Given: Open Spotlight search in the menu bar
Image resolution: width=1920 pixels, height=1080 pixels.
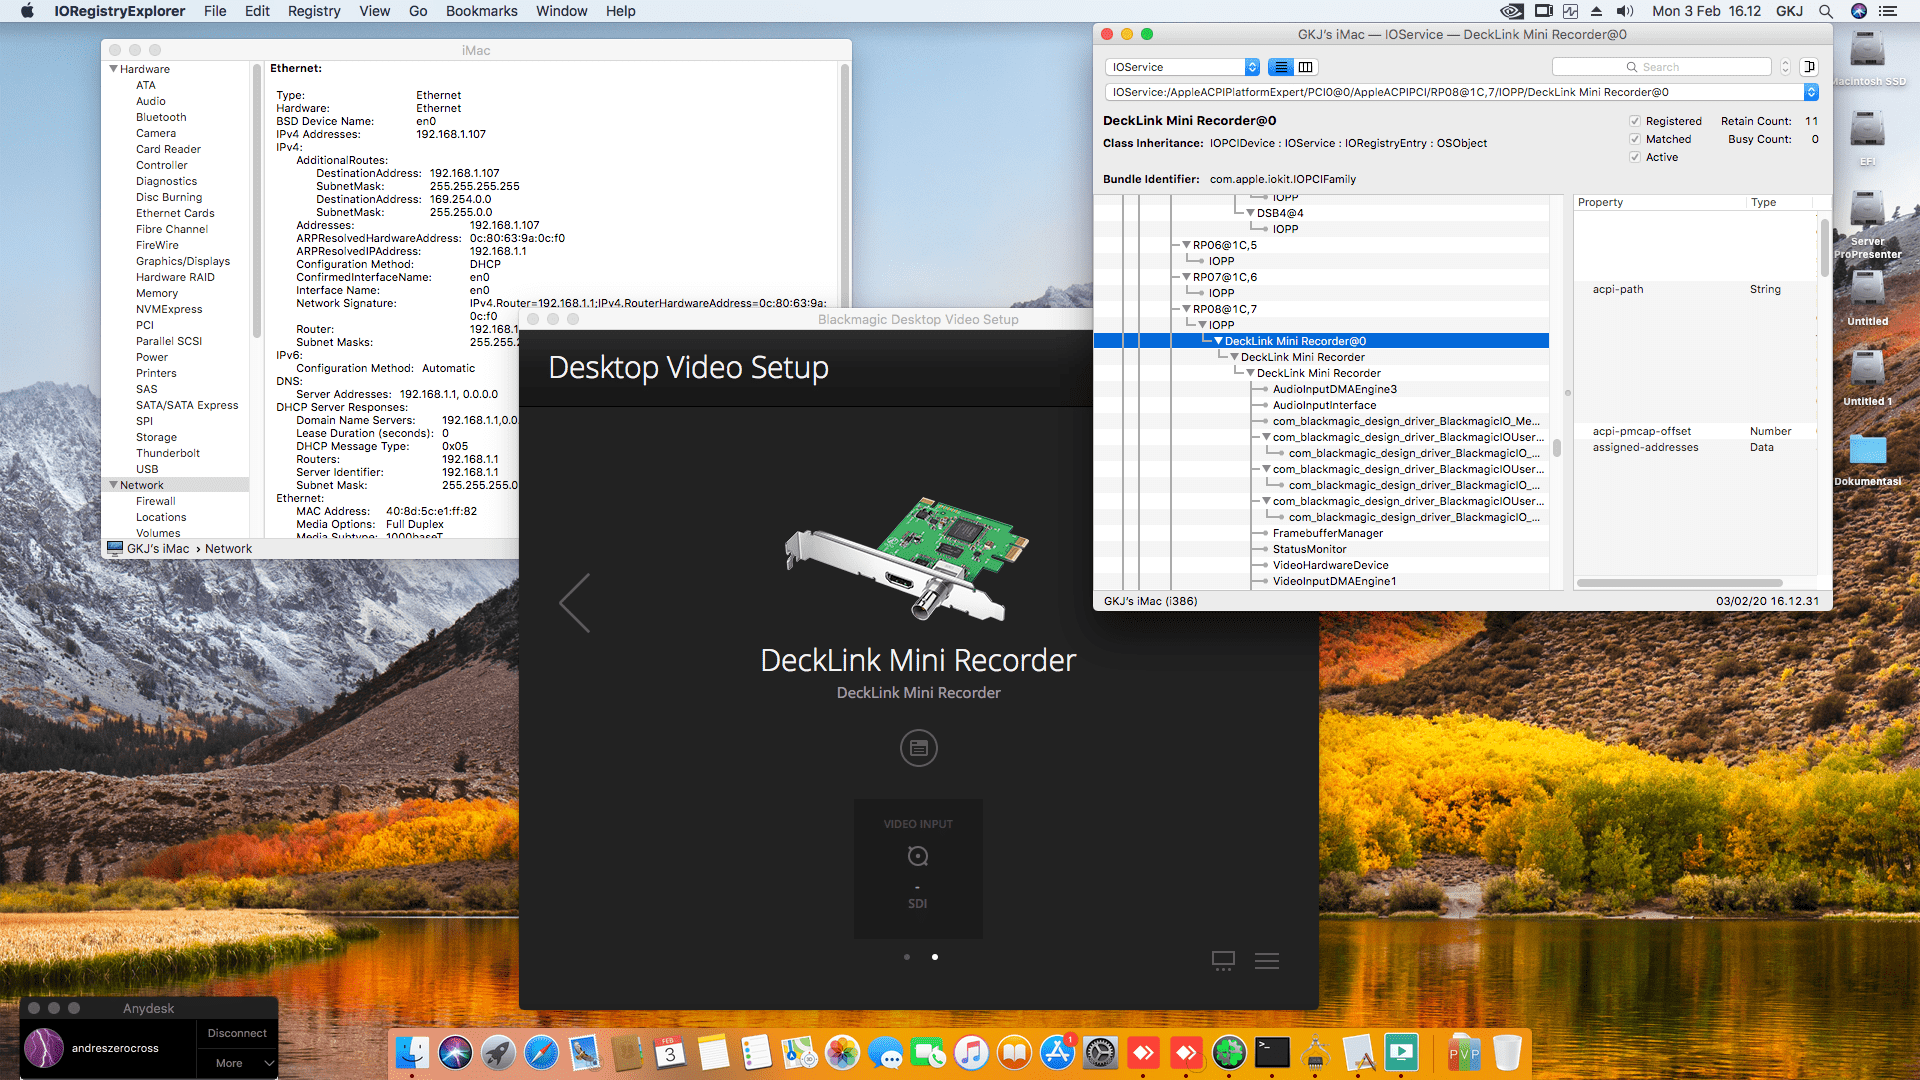Looking at the screenshot, I should pos(1825,11).
